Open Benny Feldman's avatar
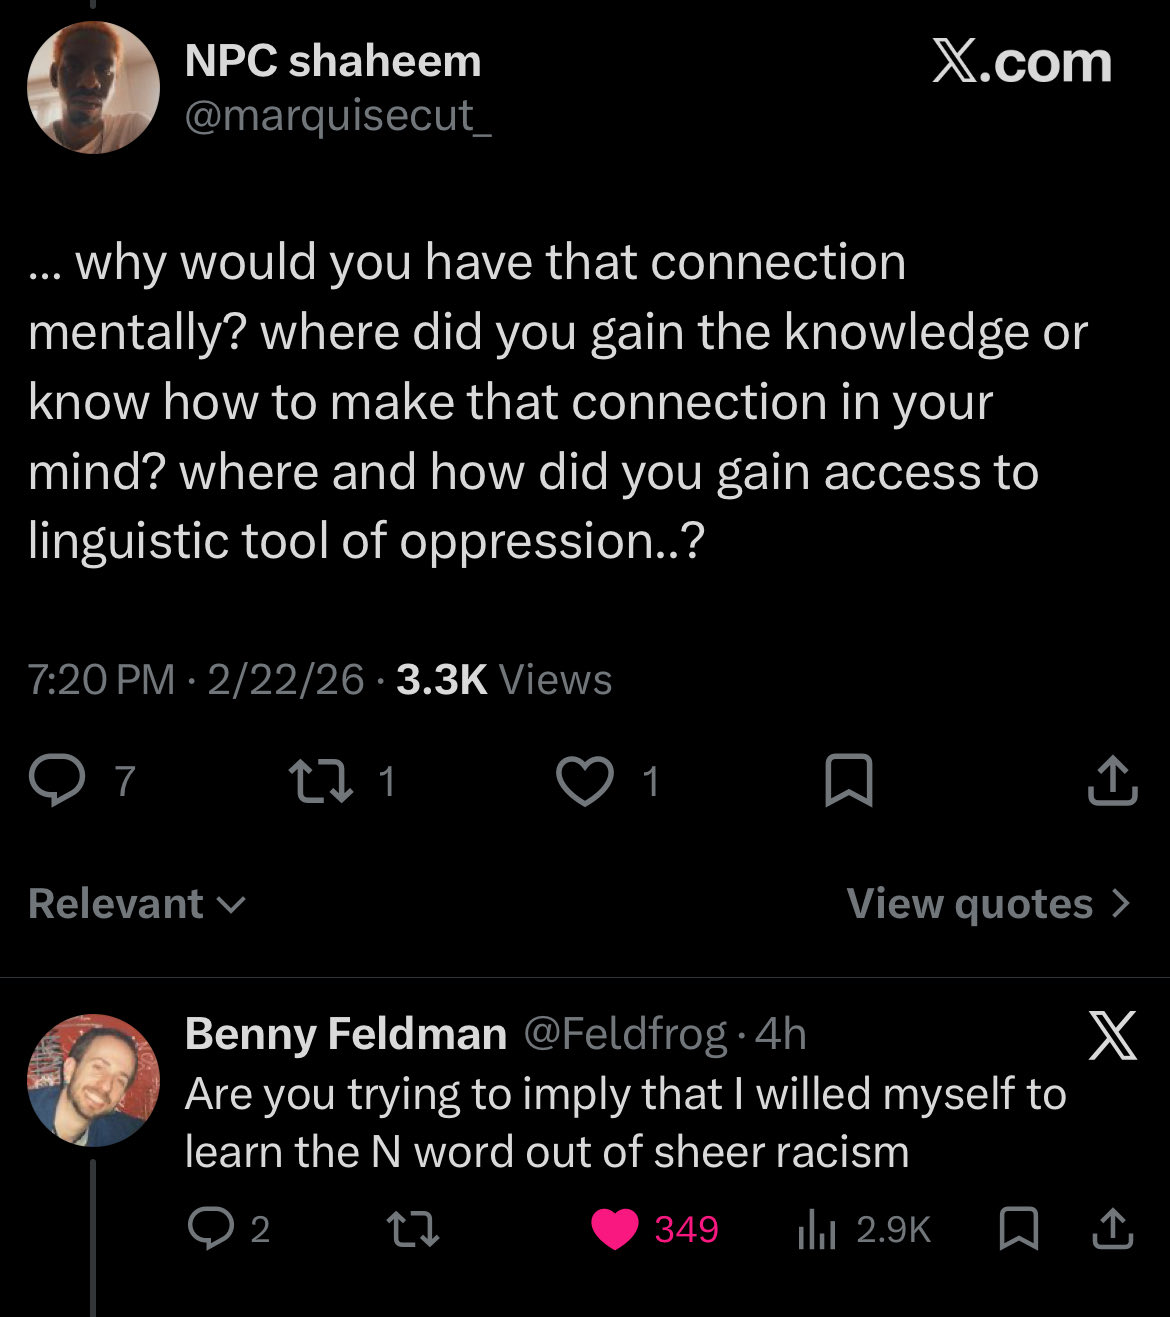 pos(93,1080)
